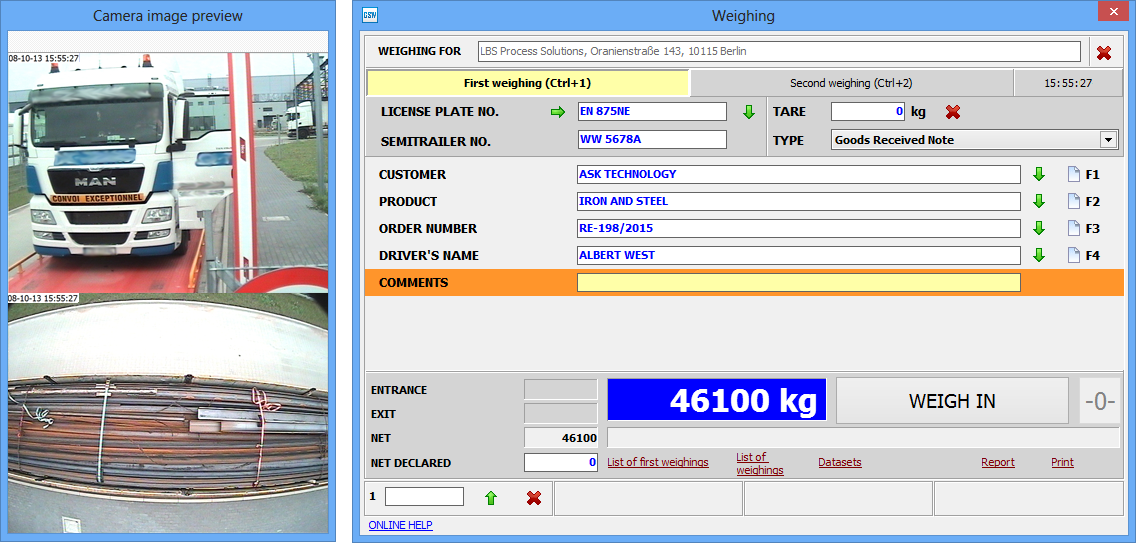Open the Type dropdown Goods Received Note
Viewport: 1136px width, 543px height.
(x=974, y=140)
